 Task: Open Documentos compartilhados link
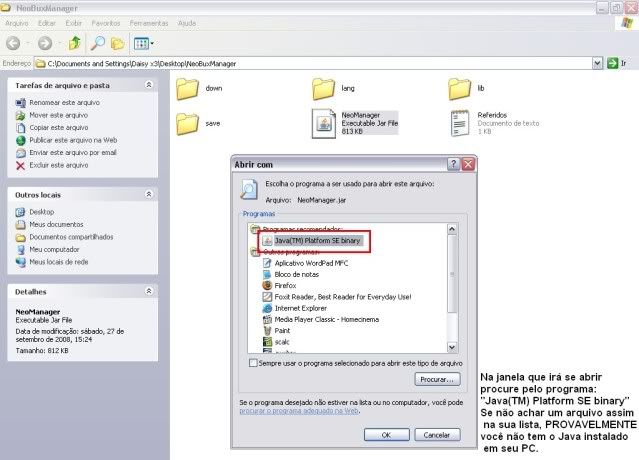click(x=71, y=237)
